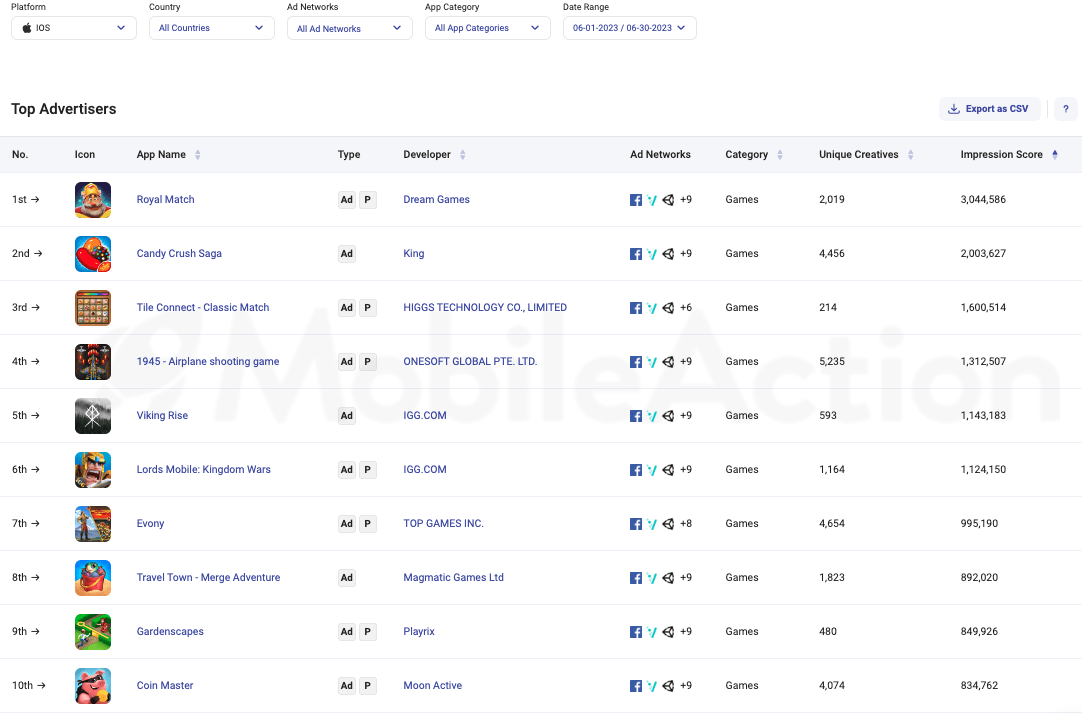This screenshot has height=714, width=1082.
Task: Open ONESOFT GLOBAL PTE. LTD. developer link
Action: (470, 361)
